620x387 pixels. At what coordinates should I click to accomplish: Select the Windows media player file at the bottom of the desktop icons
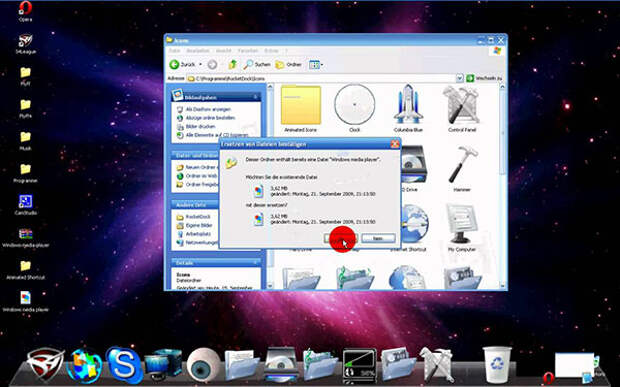[x=25, y=302]
